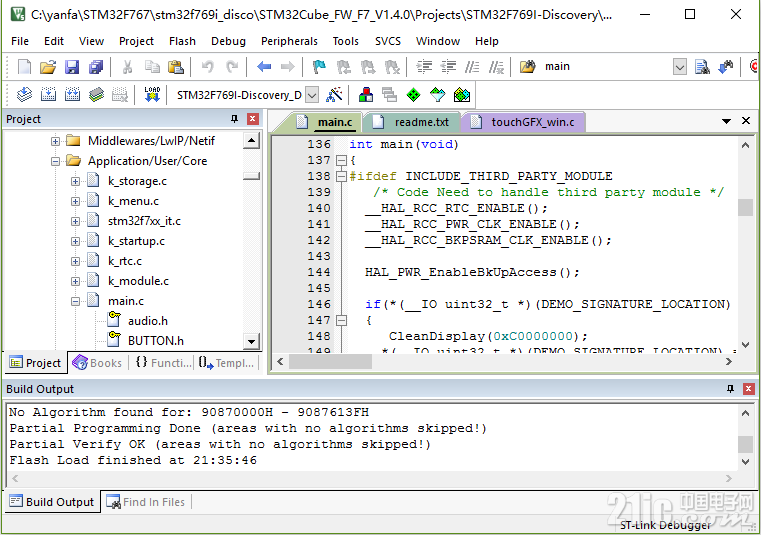This screenshot has height=535, width=761.
Task: Switch to the touchGFX_win.c editor tab
Action: [x=524, y=122]
